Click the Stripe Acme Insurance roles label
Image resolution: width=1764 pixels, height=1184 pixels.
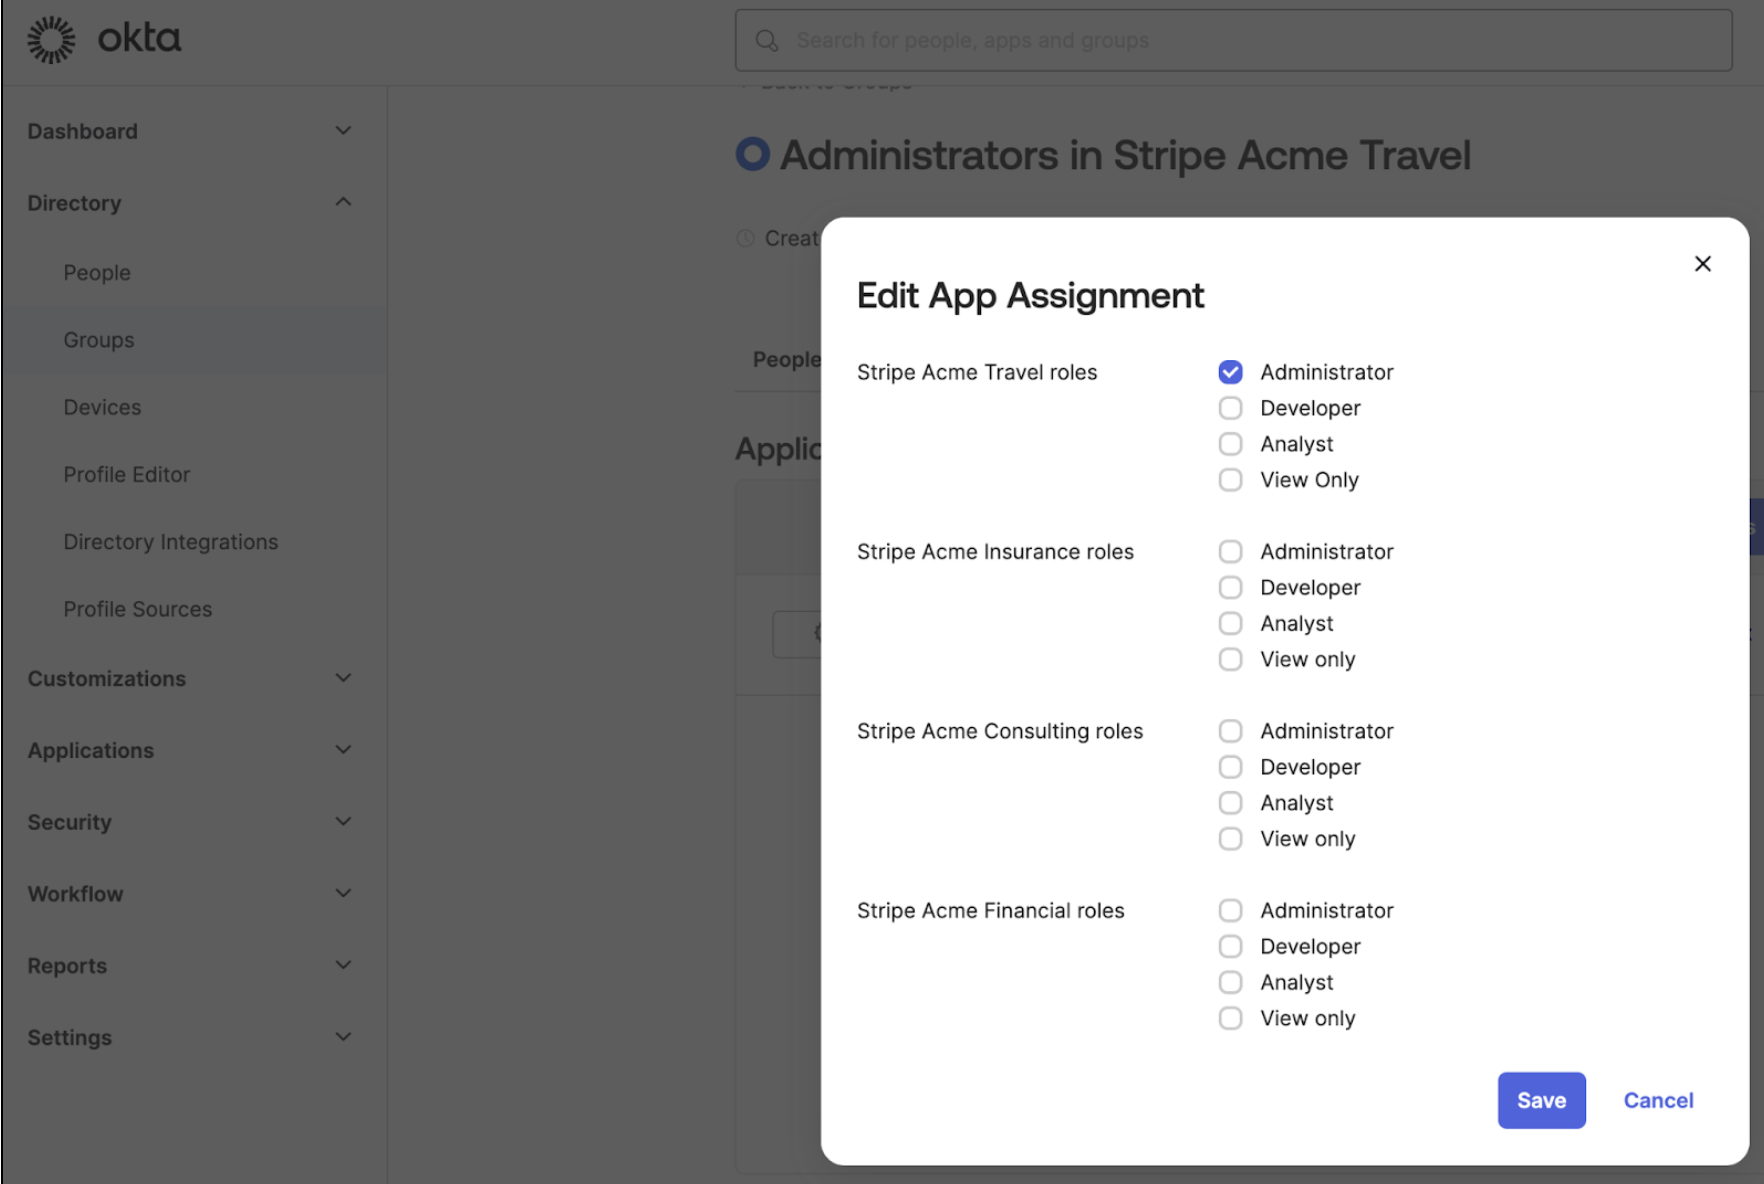[995, 552]
